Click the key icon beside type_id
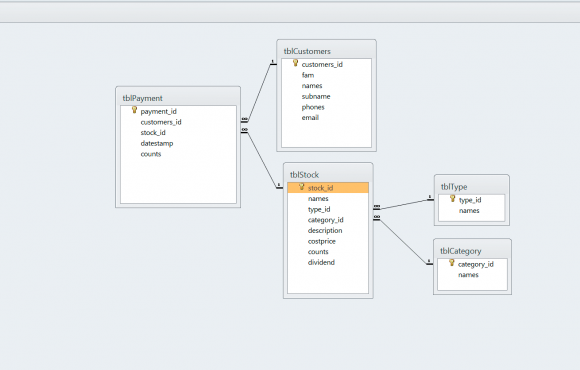Viewport: 580px width, 370px height. point(453,199)
